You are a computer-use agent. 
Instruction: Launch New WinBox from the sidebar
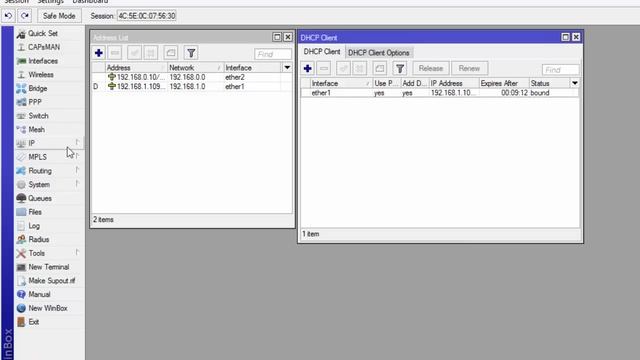(x=48, y=308)
